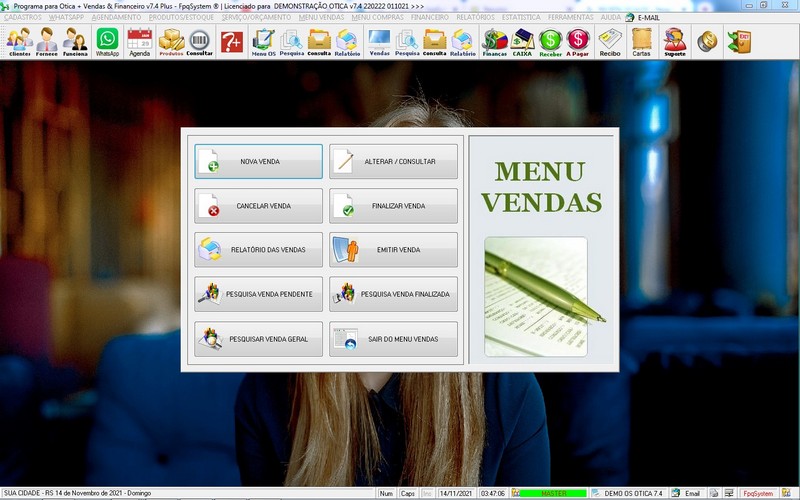
Task: Open the red A Pagar dollar icon
Action: 578,42
